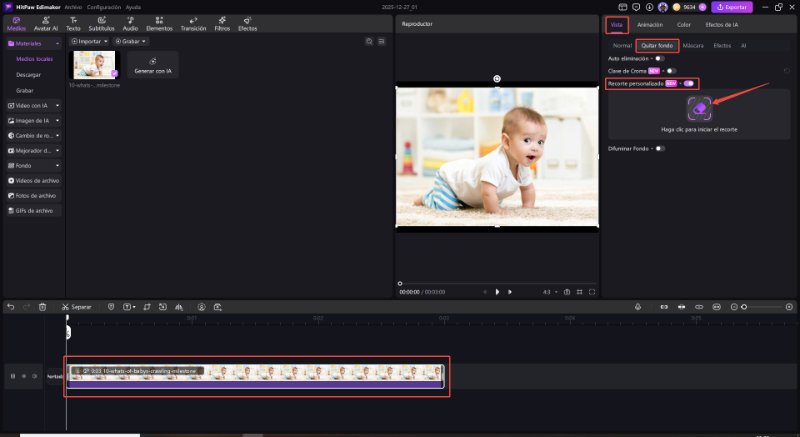Select the Máscara sub-tab
Image resolution: width=800 pixels, height=437 pixels.
pyautogui.click(x=692, y=45)
